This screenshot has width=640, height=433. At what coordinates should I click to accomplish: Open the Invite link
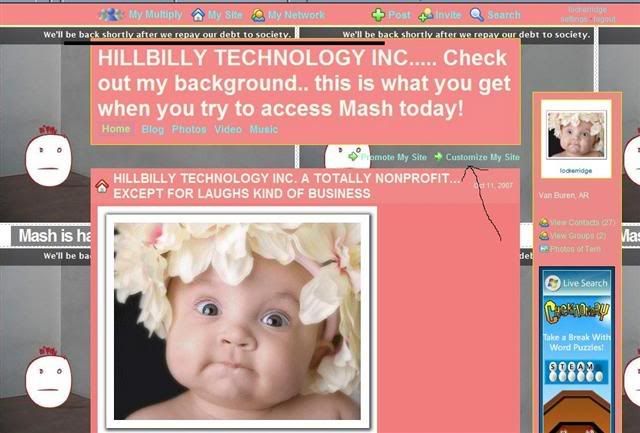[448, 15]
